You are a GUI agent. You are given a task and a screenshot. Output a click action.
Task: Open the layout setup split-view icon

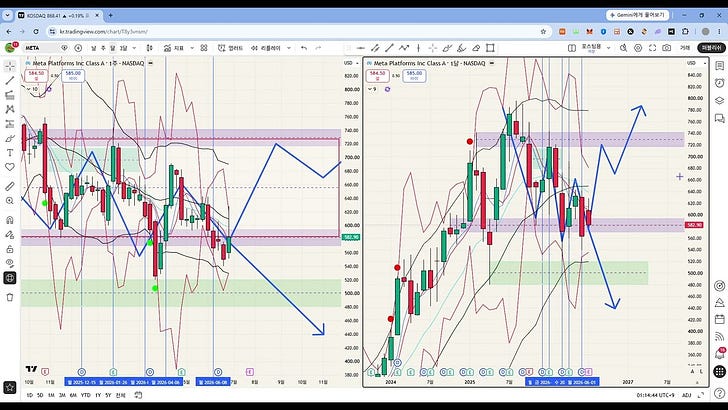[x=572, y=48]
